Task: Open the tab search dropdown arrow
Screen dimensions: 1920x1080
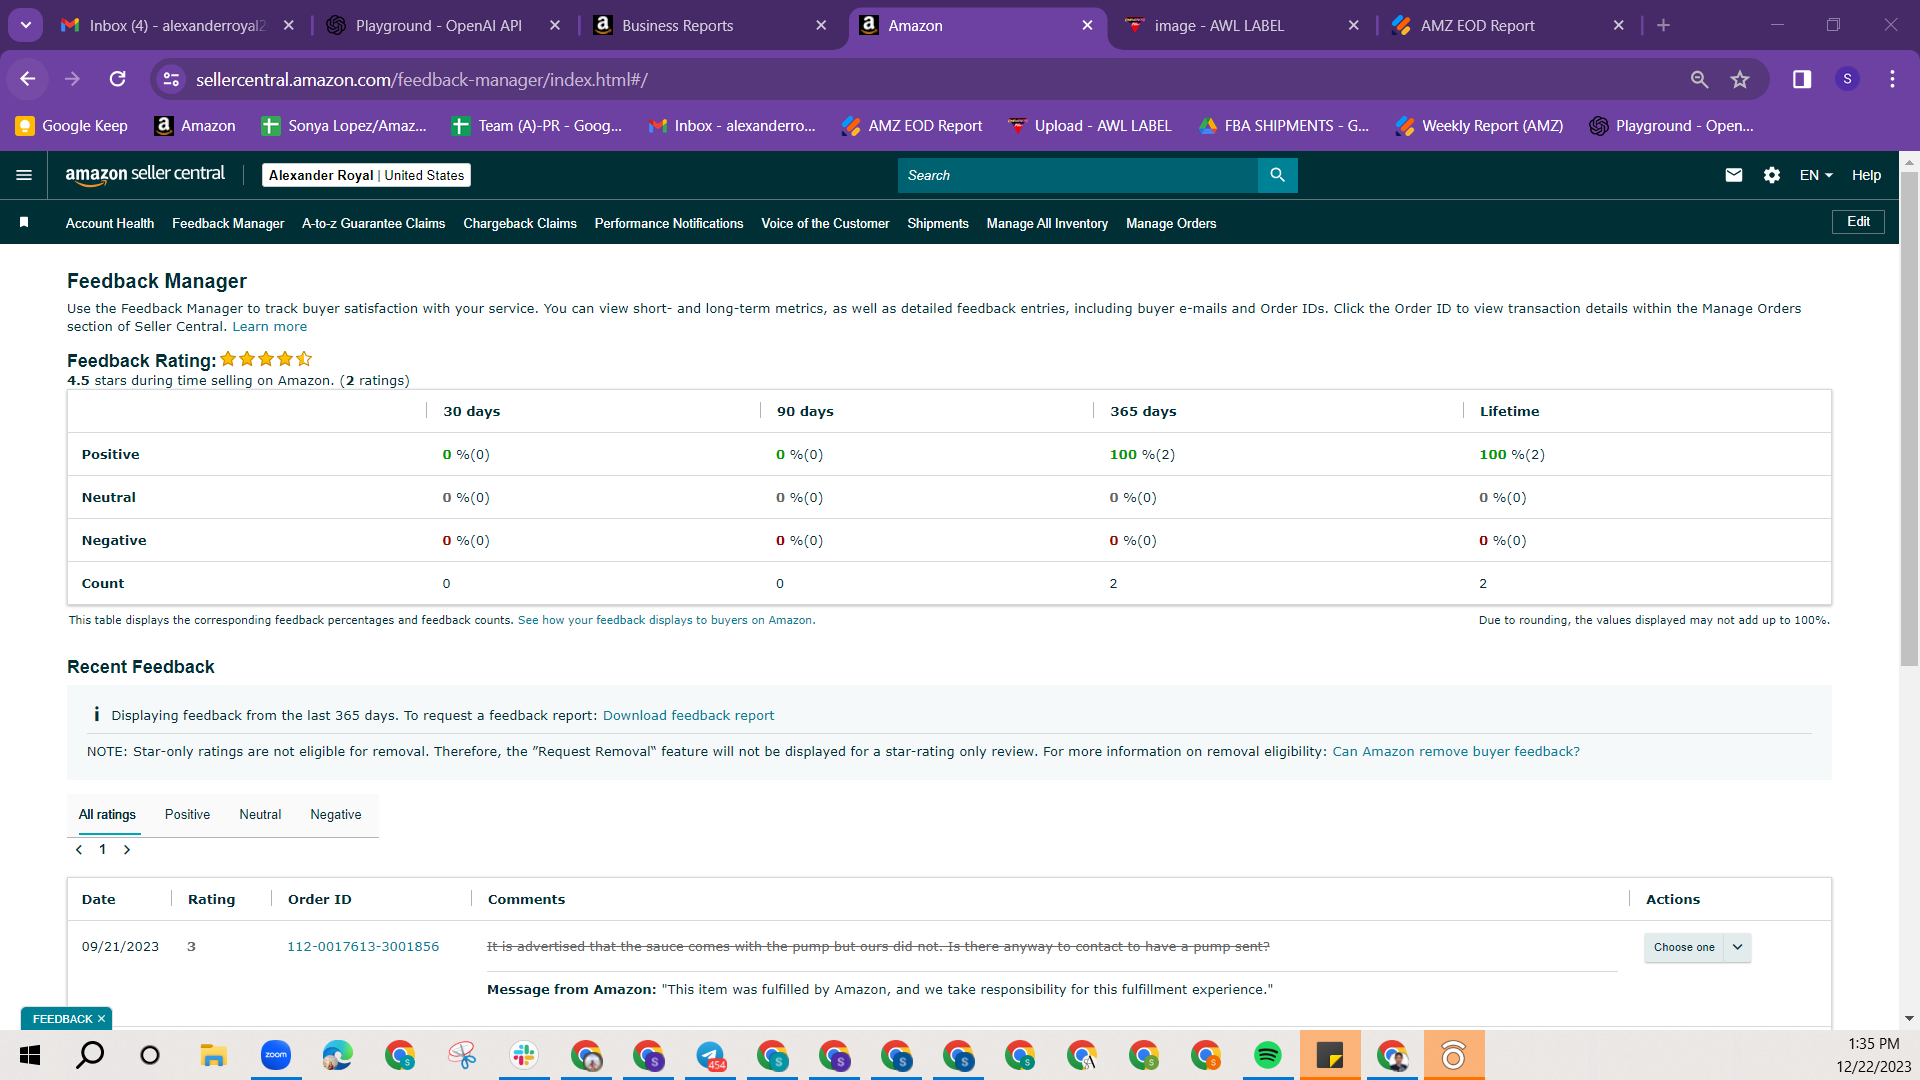Action: click(26, 26)
